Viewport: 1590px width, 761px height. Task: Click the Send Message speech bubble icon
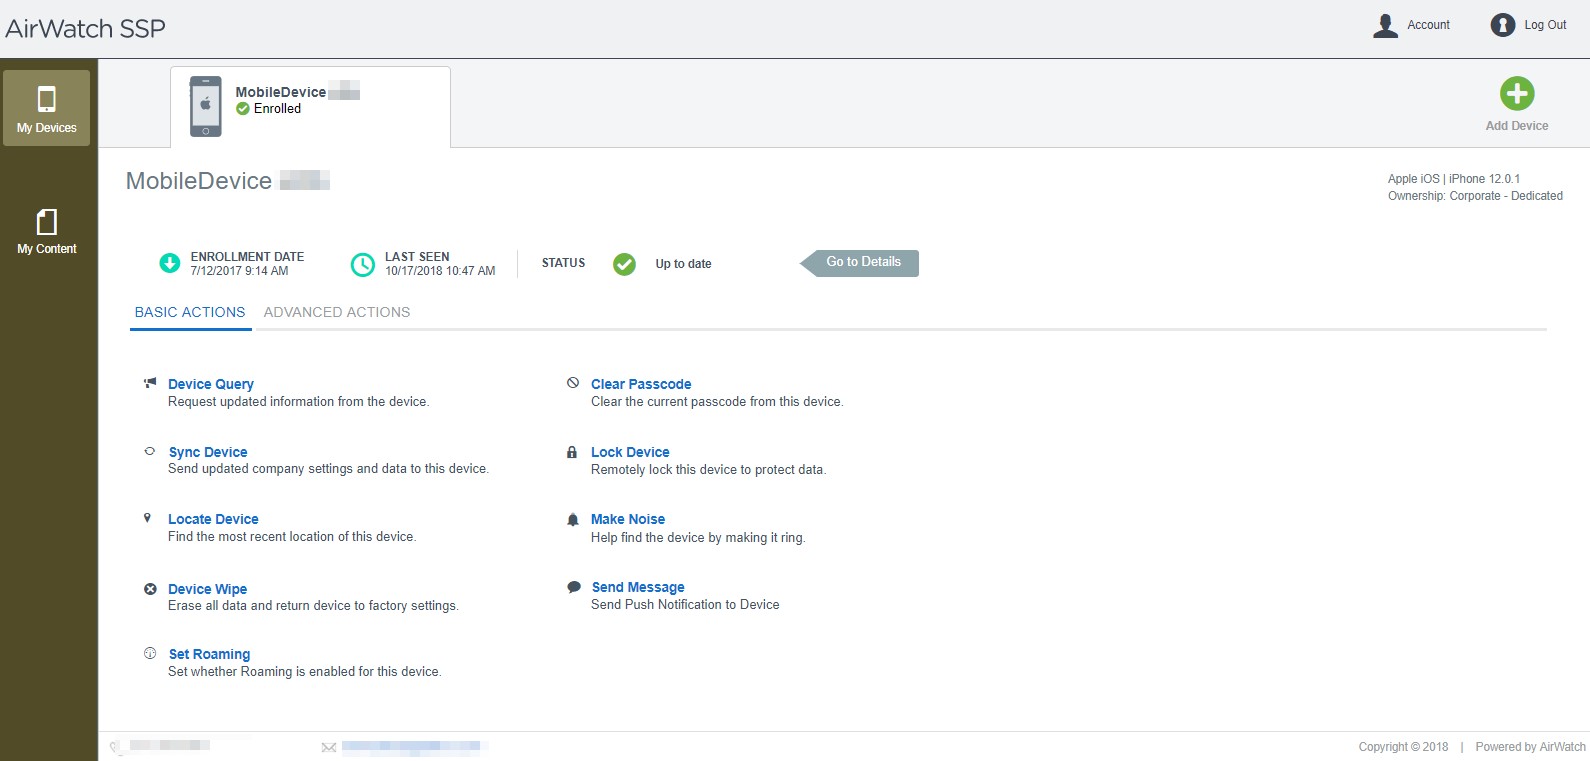pyautogui.click(x=573, y=587)
